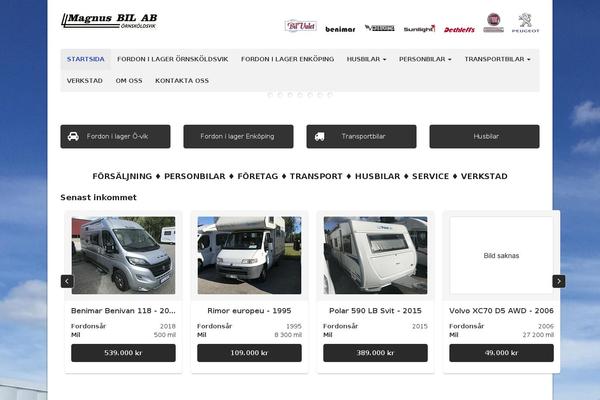Click the dark Transportbilar button

coord(361,136)
